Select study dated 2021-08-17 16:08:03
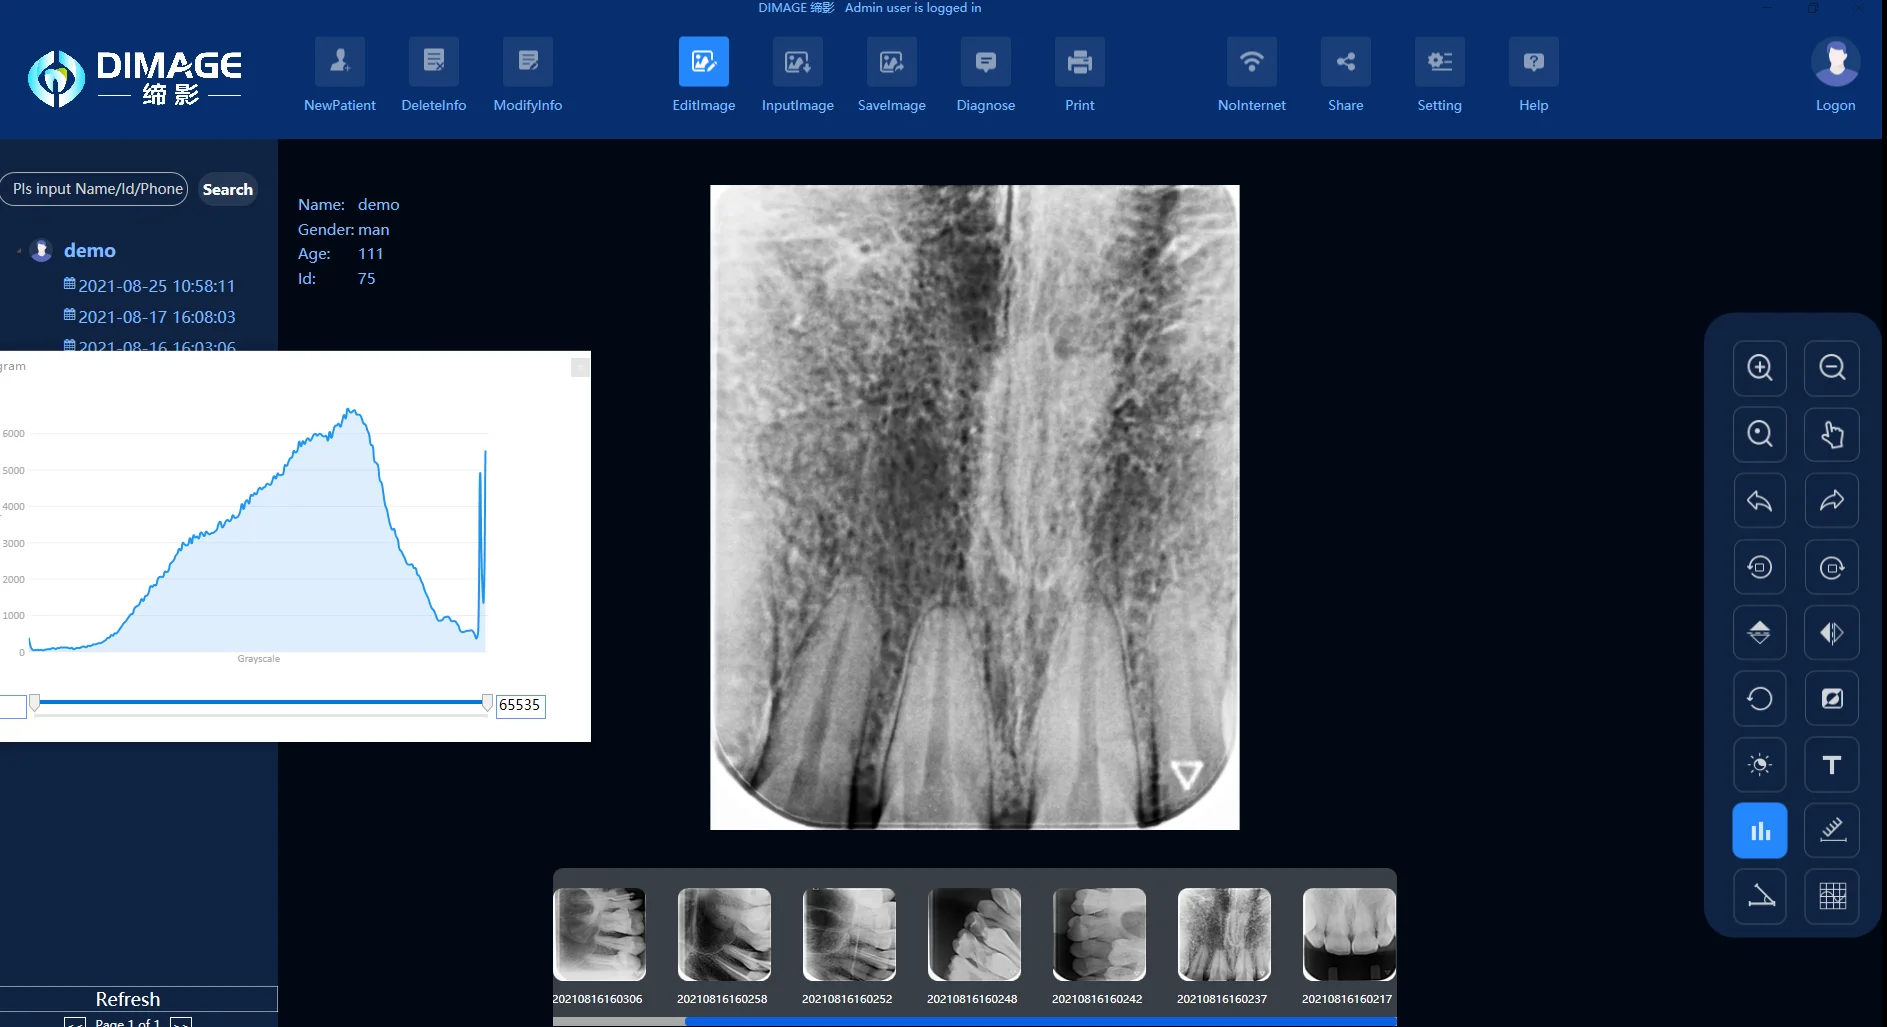 [156, 316]
